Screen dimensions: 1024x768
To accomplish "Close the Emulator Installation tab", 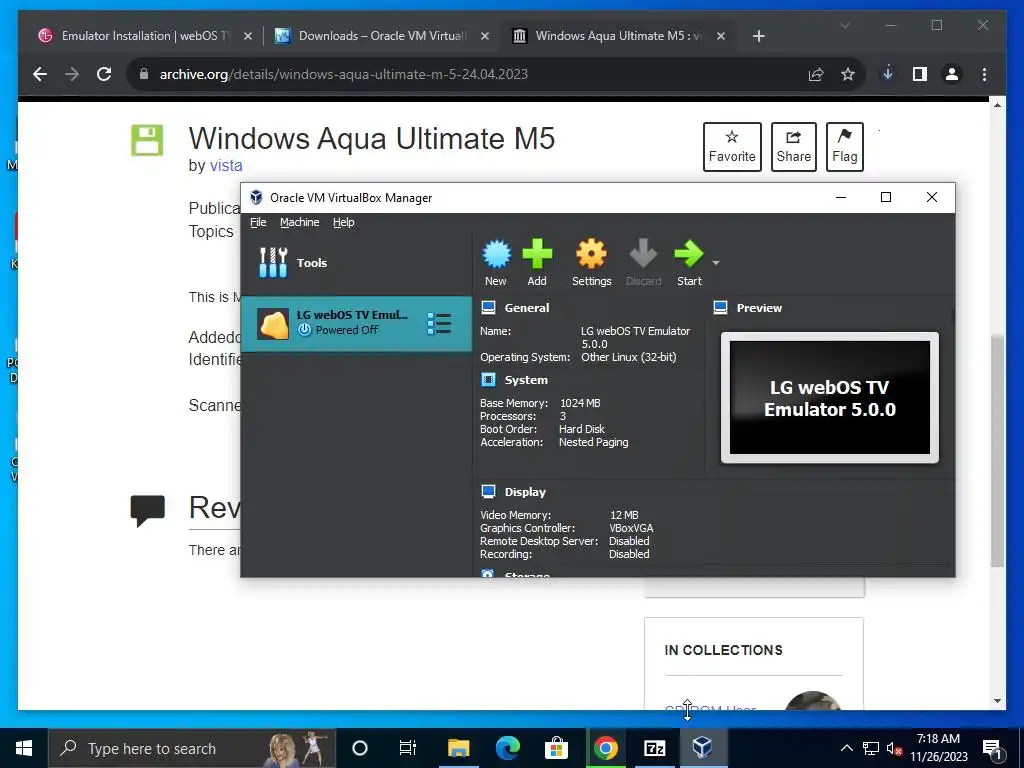I will click(248, 36).
